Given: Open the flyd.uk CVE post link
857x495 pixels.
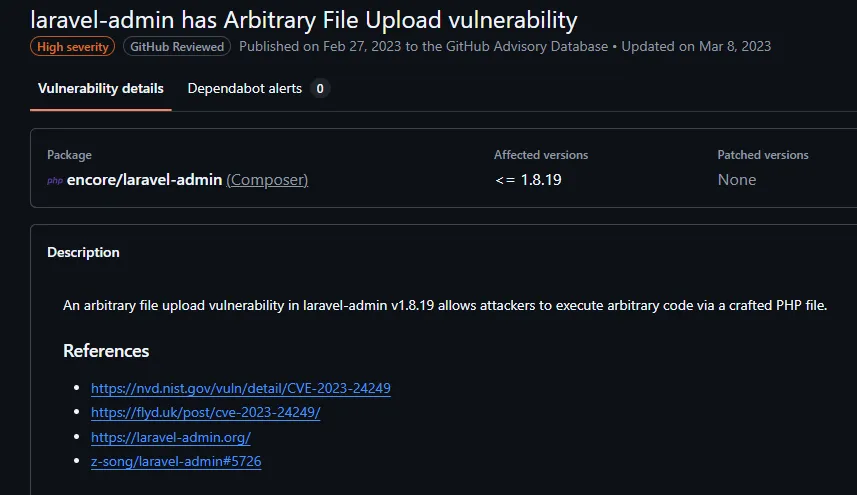Looking at the screenshot, I should click(x=205, y=412).
